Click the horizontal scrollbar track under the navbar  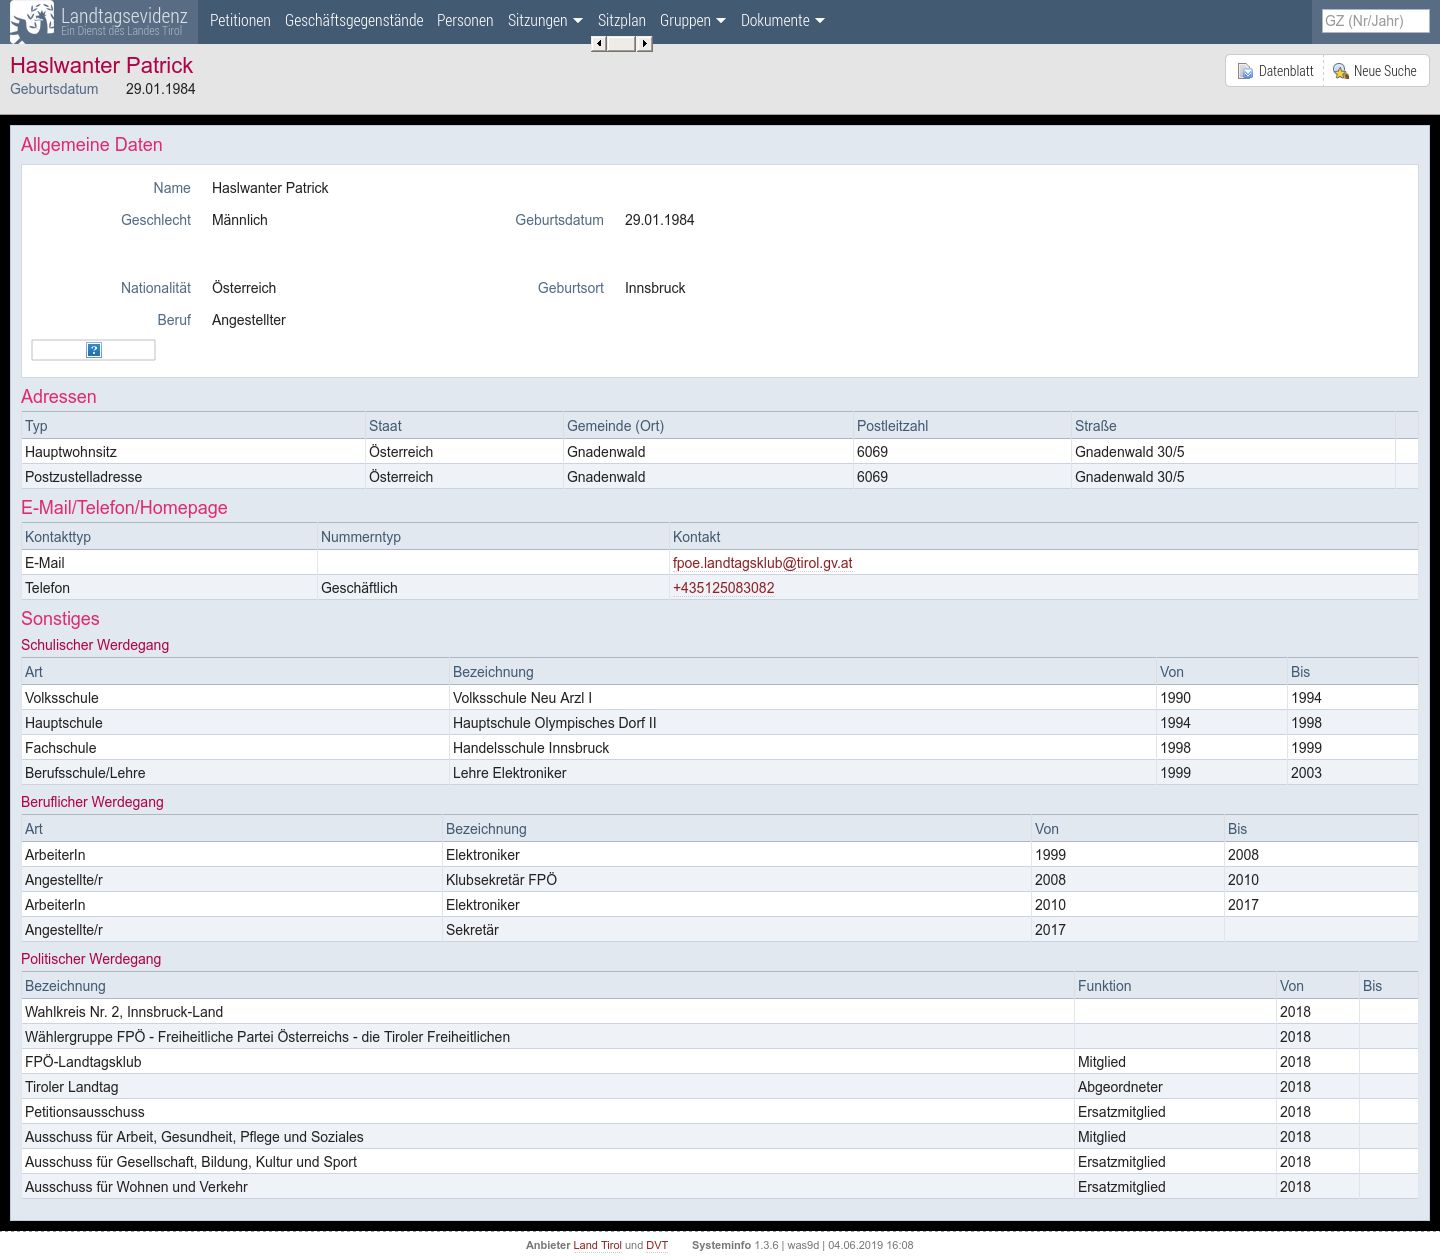[x=621, y=43]
